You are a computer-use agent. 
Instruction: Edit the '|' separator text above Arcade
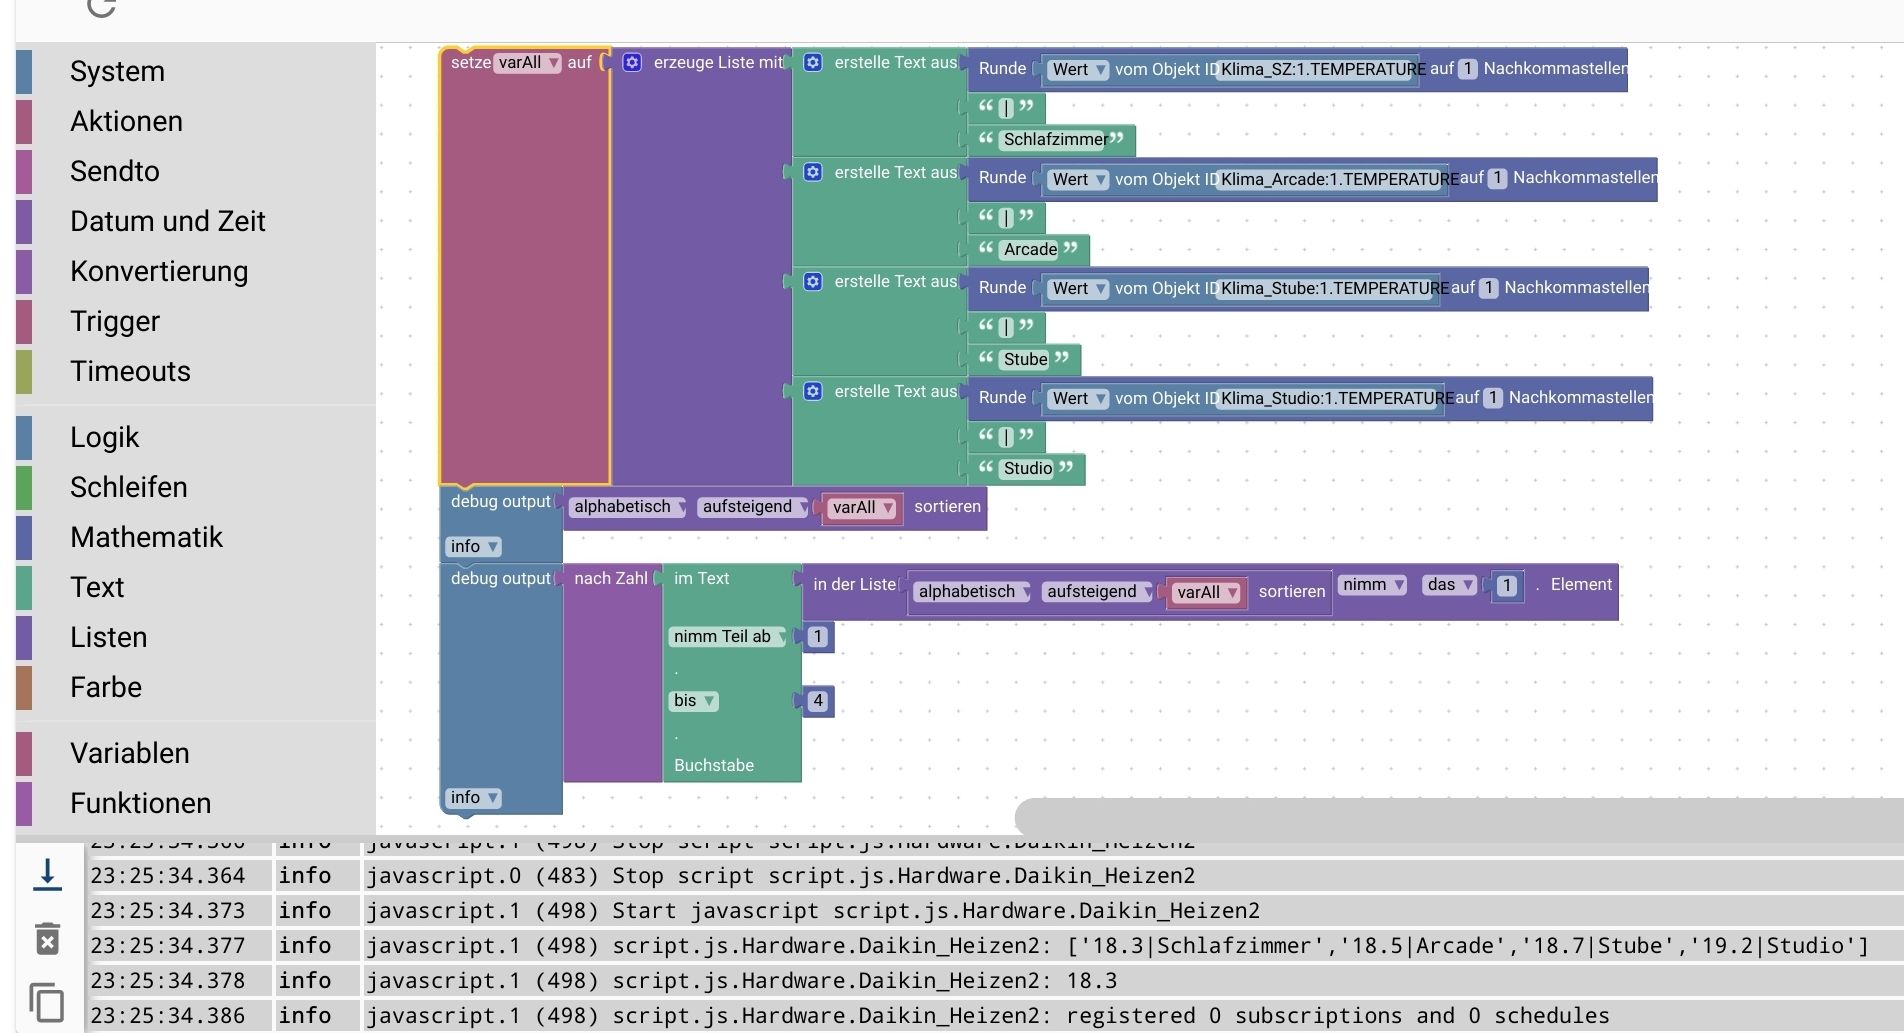click(1006, 217)
